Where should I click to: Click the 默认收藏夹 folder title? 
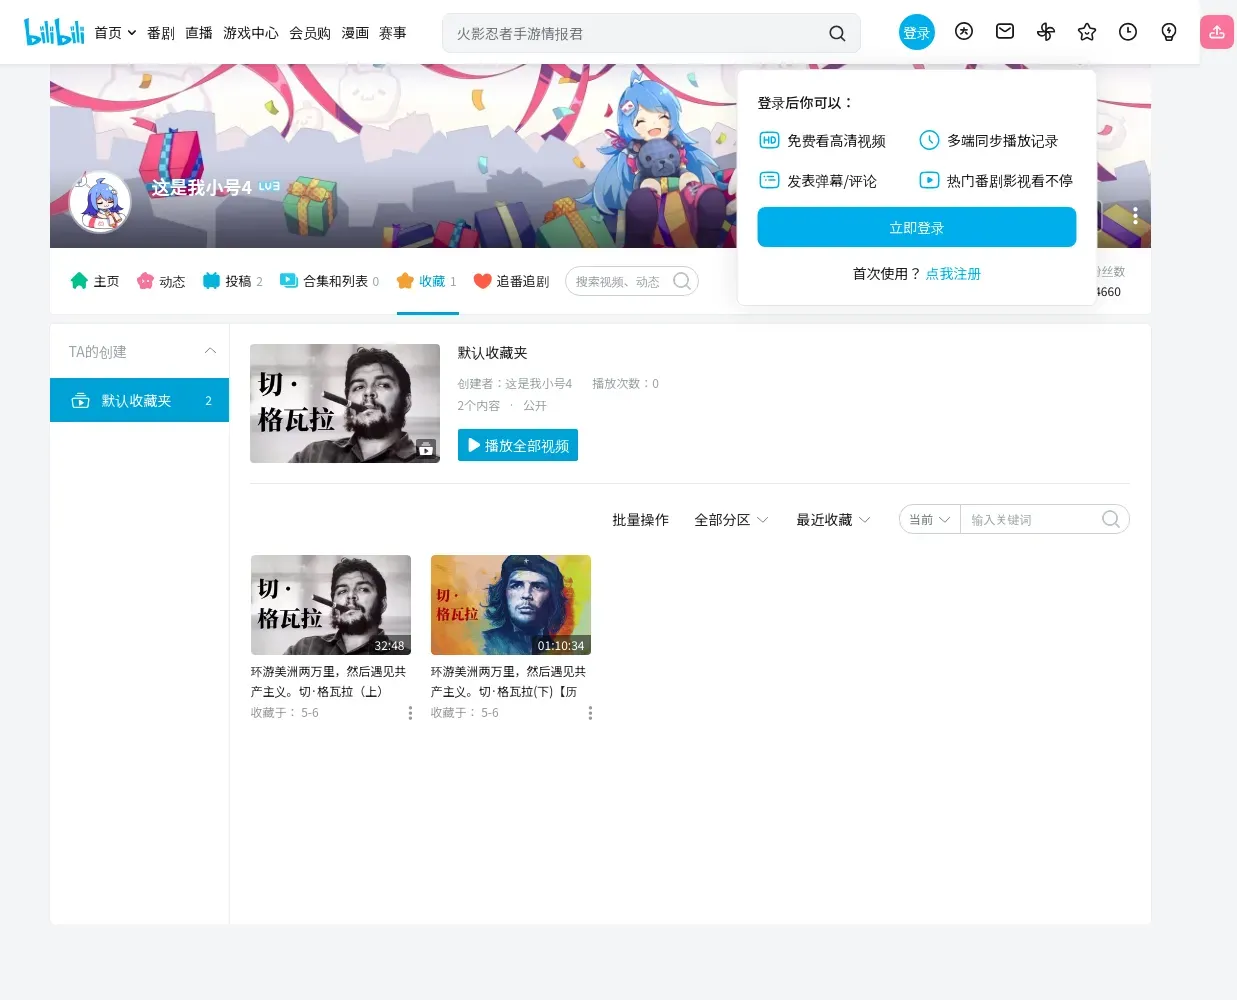point(492,353)
